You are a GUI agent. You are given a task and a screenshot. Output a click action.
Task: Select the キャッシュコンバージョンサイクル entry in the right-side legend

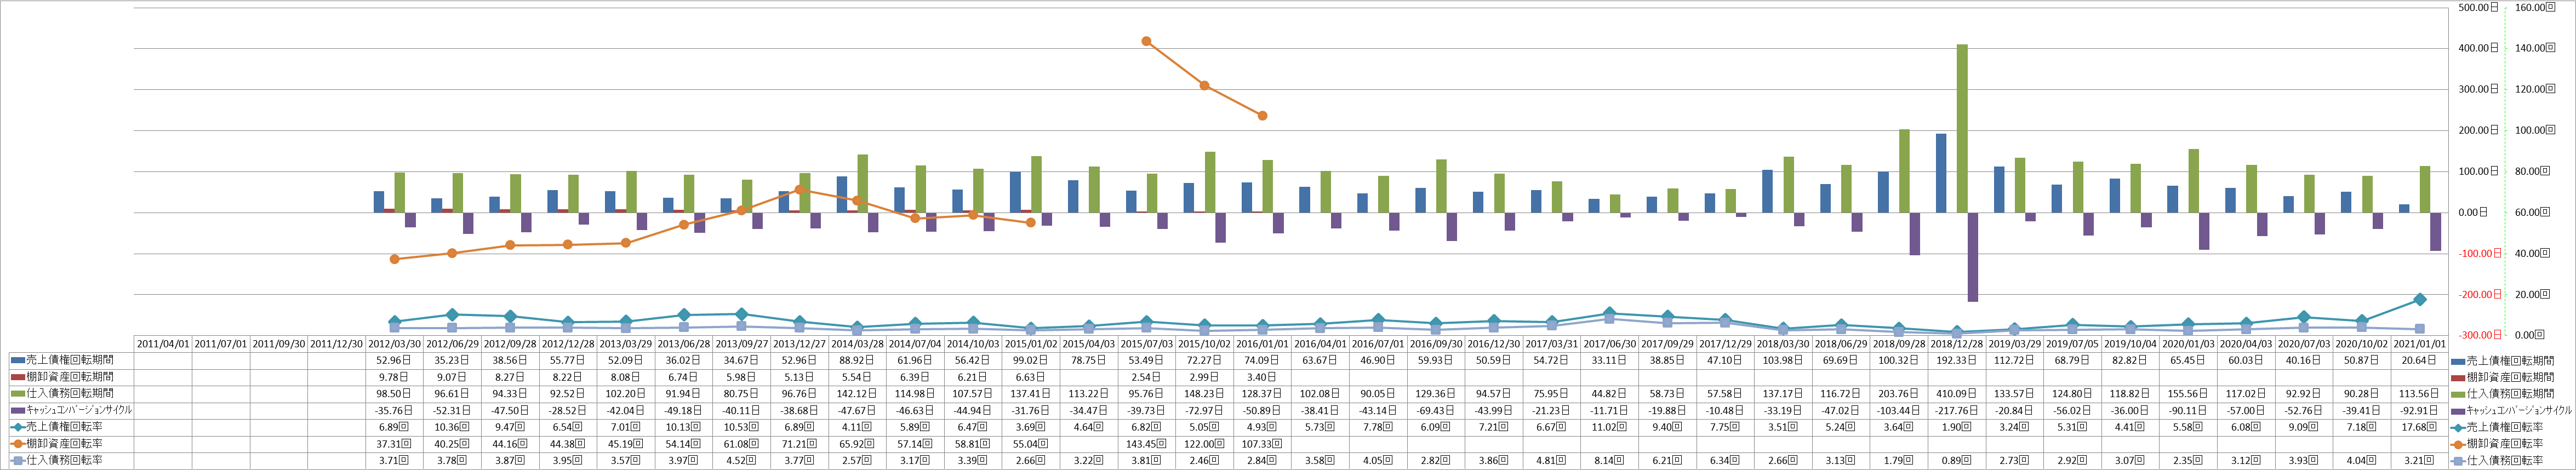pyautogui.click(x=2512, y=410)
